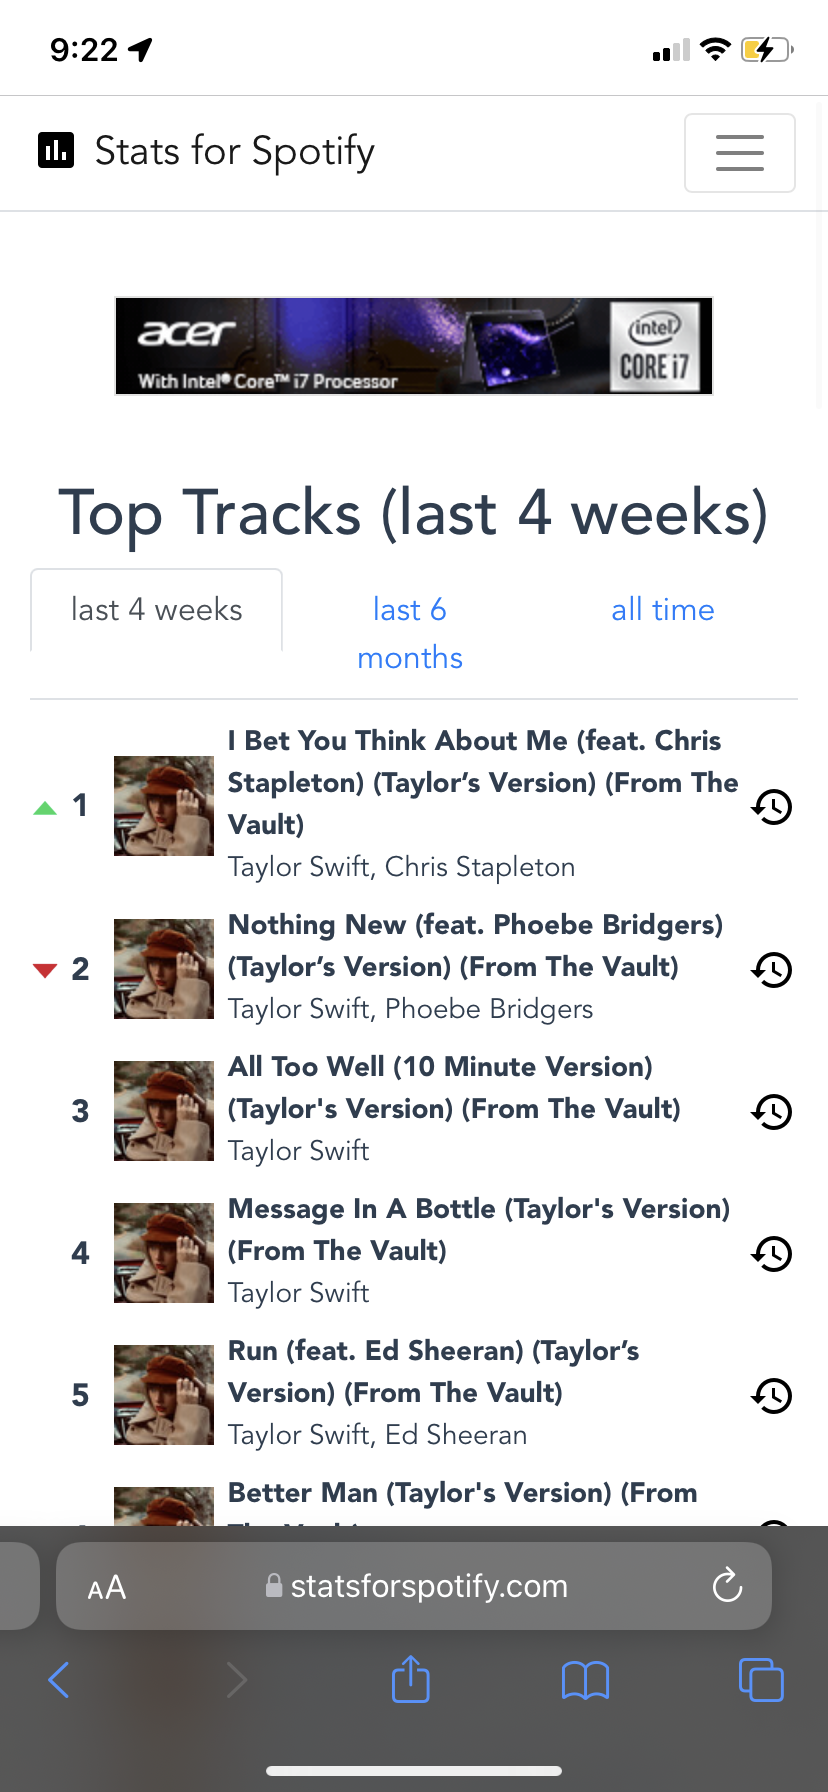The image size is (828, 1792).
Task: Switch to the last 6 months tab
Action: pos(410,633)
